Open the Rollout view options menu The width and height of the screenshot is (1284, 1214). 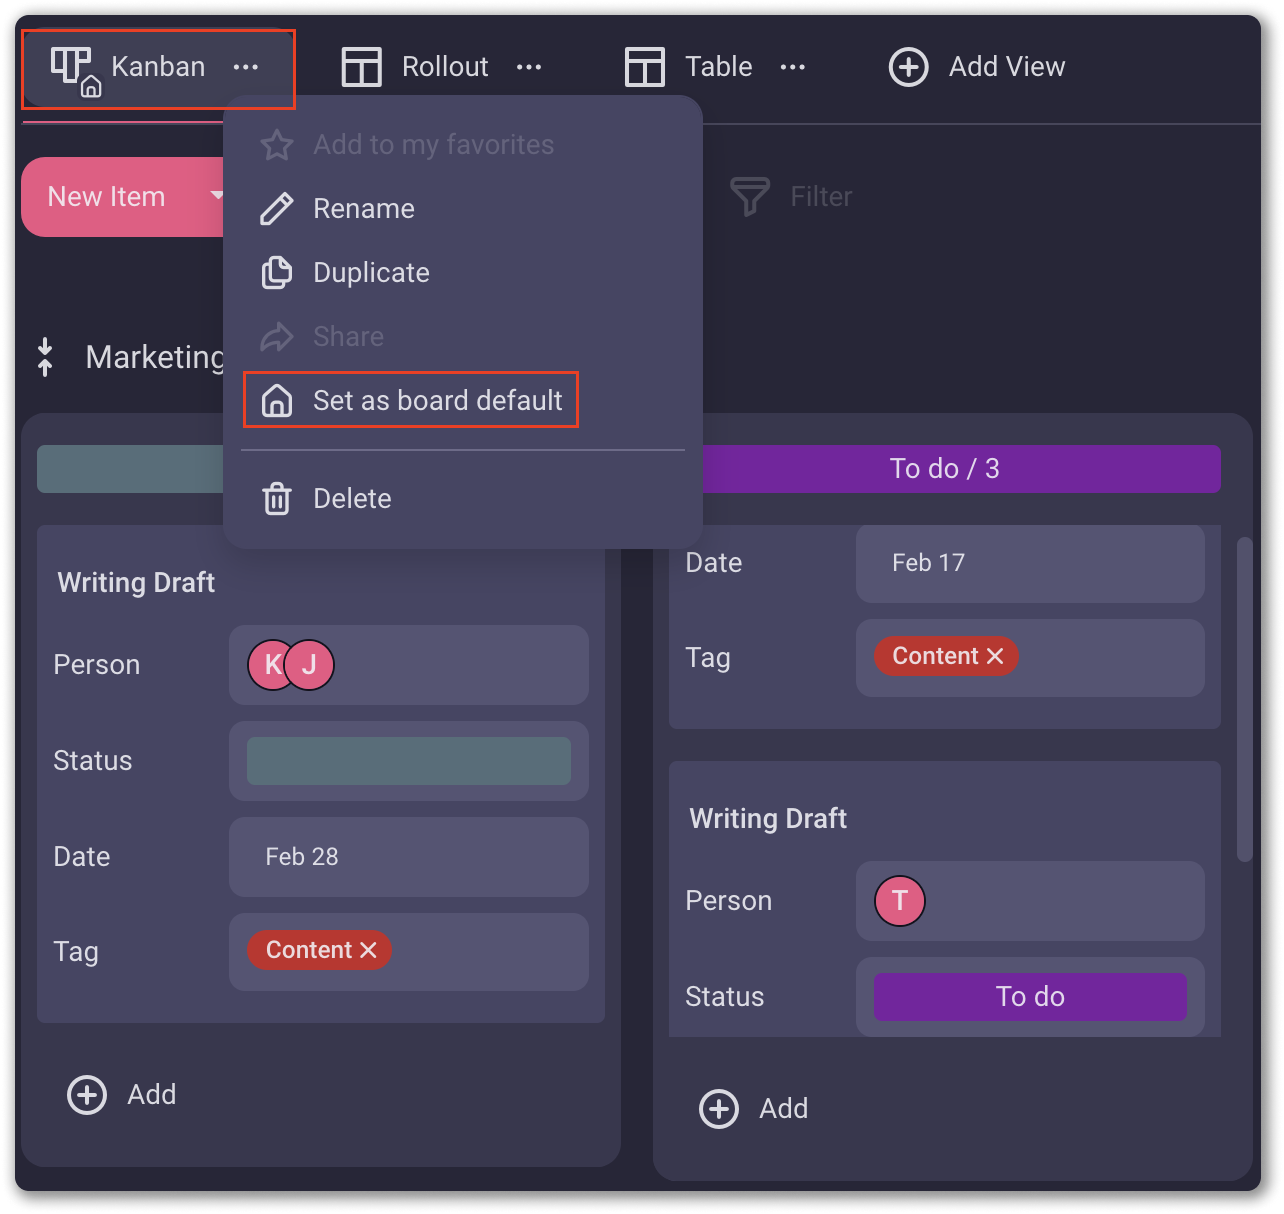[x=529, y=67]
